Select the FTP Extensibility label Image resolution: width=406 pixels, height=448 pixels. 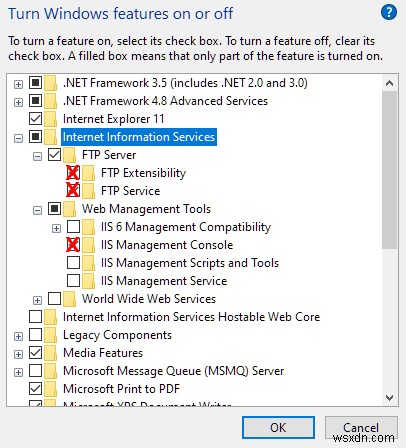[x=143, y=173]
